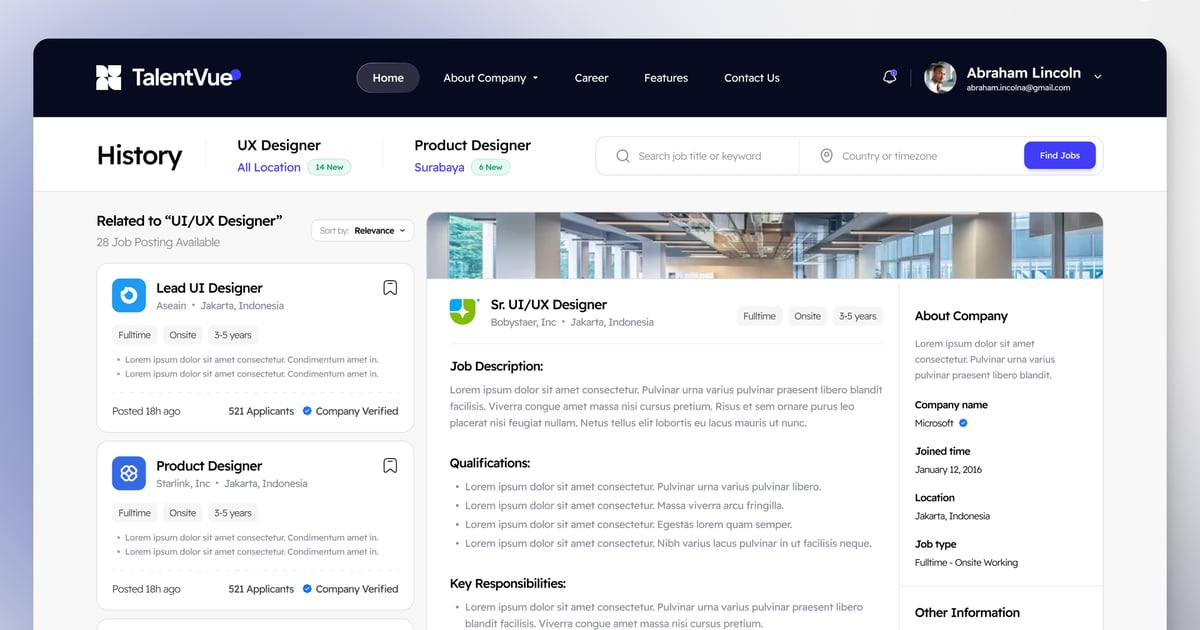
Task: Click 521 Applicants on Product Designer card
Action: [x=261, y=589]
